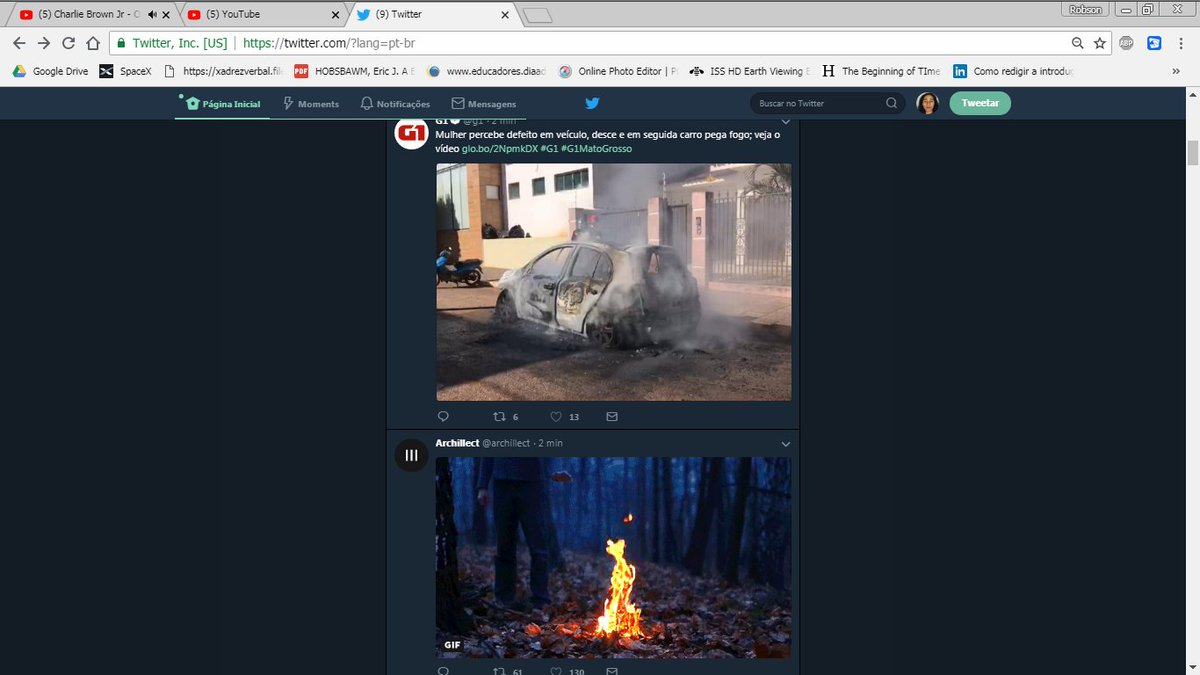The width and height of the screenshot is (1200, 675).
Task: Open The Beginning of Time bookmark
Action: [882, 71]
